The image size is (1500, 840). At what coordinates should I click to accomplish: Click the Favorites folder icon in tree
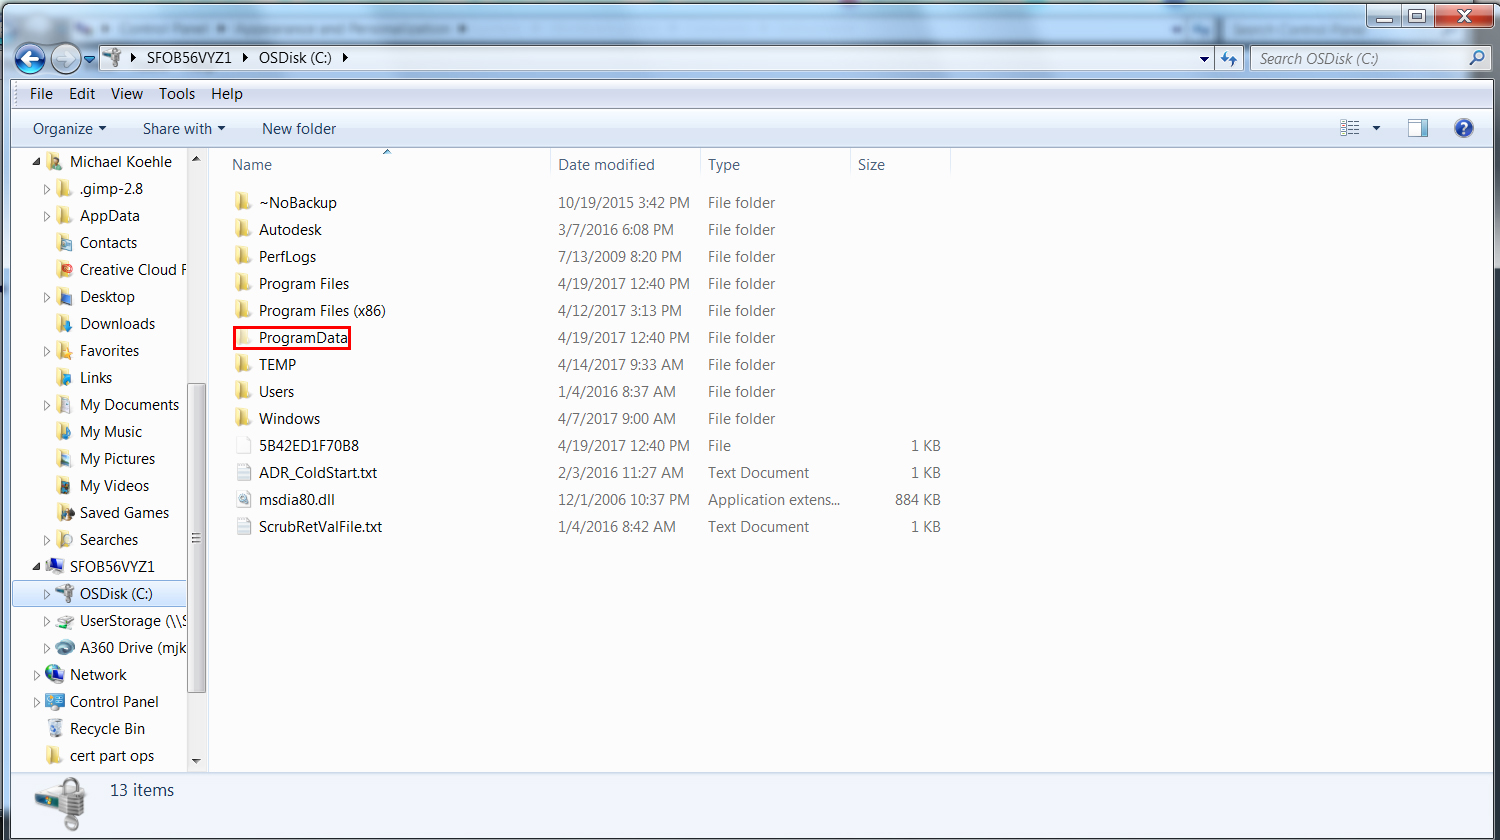[x=64, y=350]
